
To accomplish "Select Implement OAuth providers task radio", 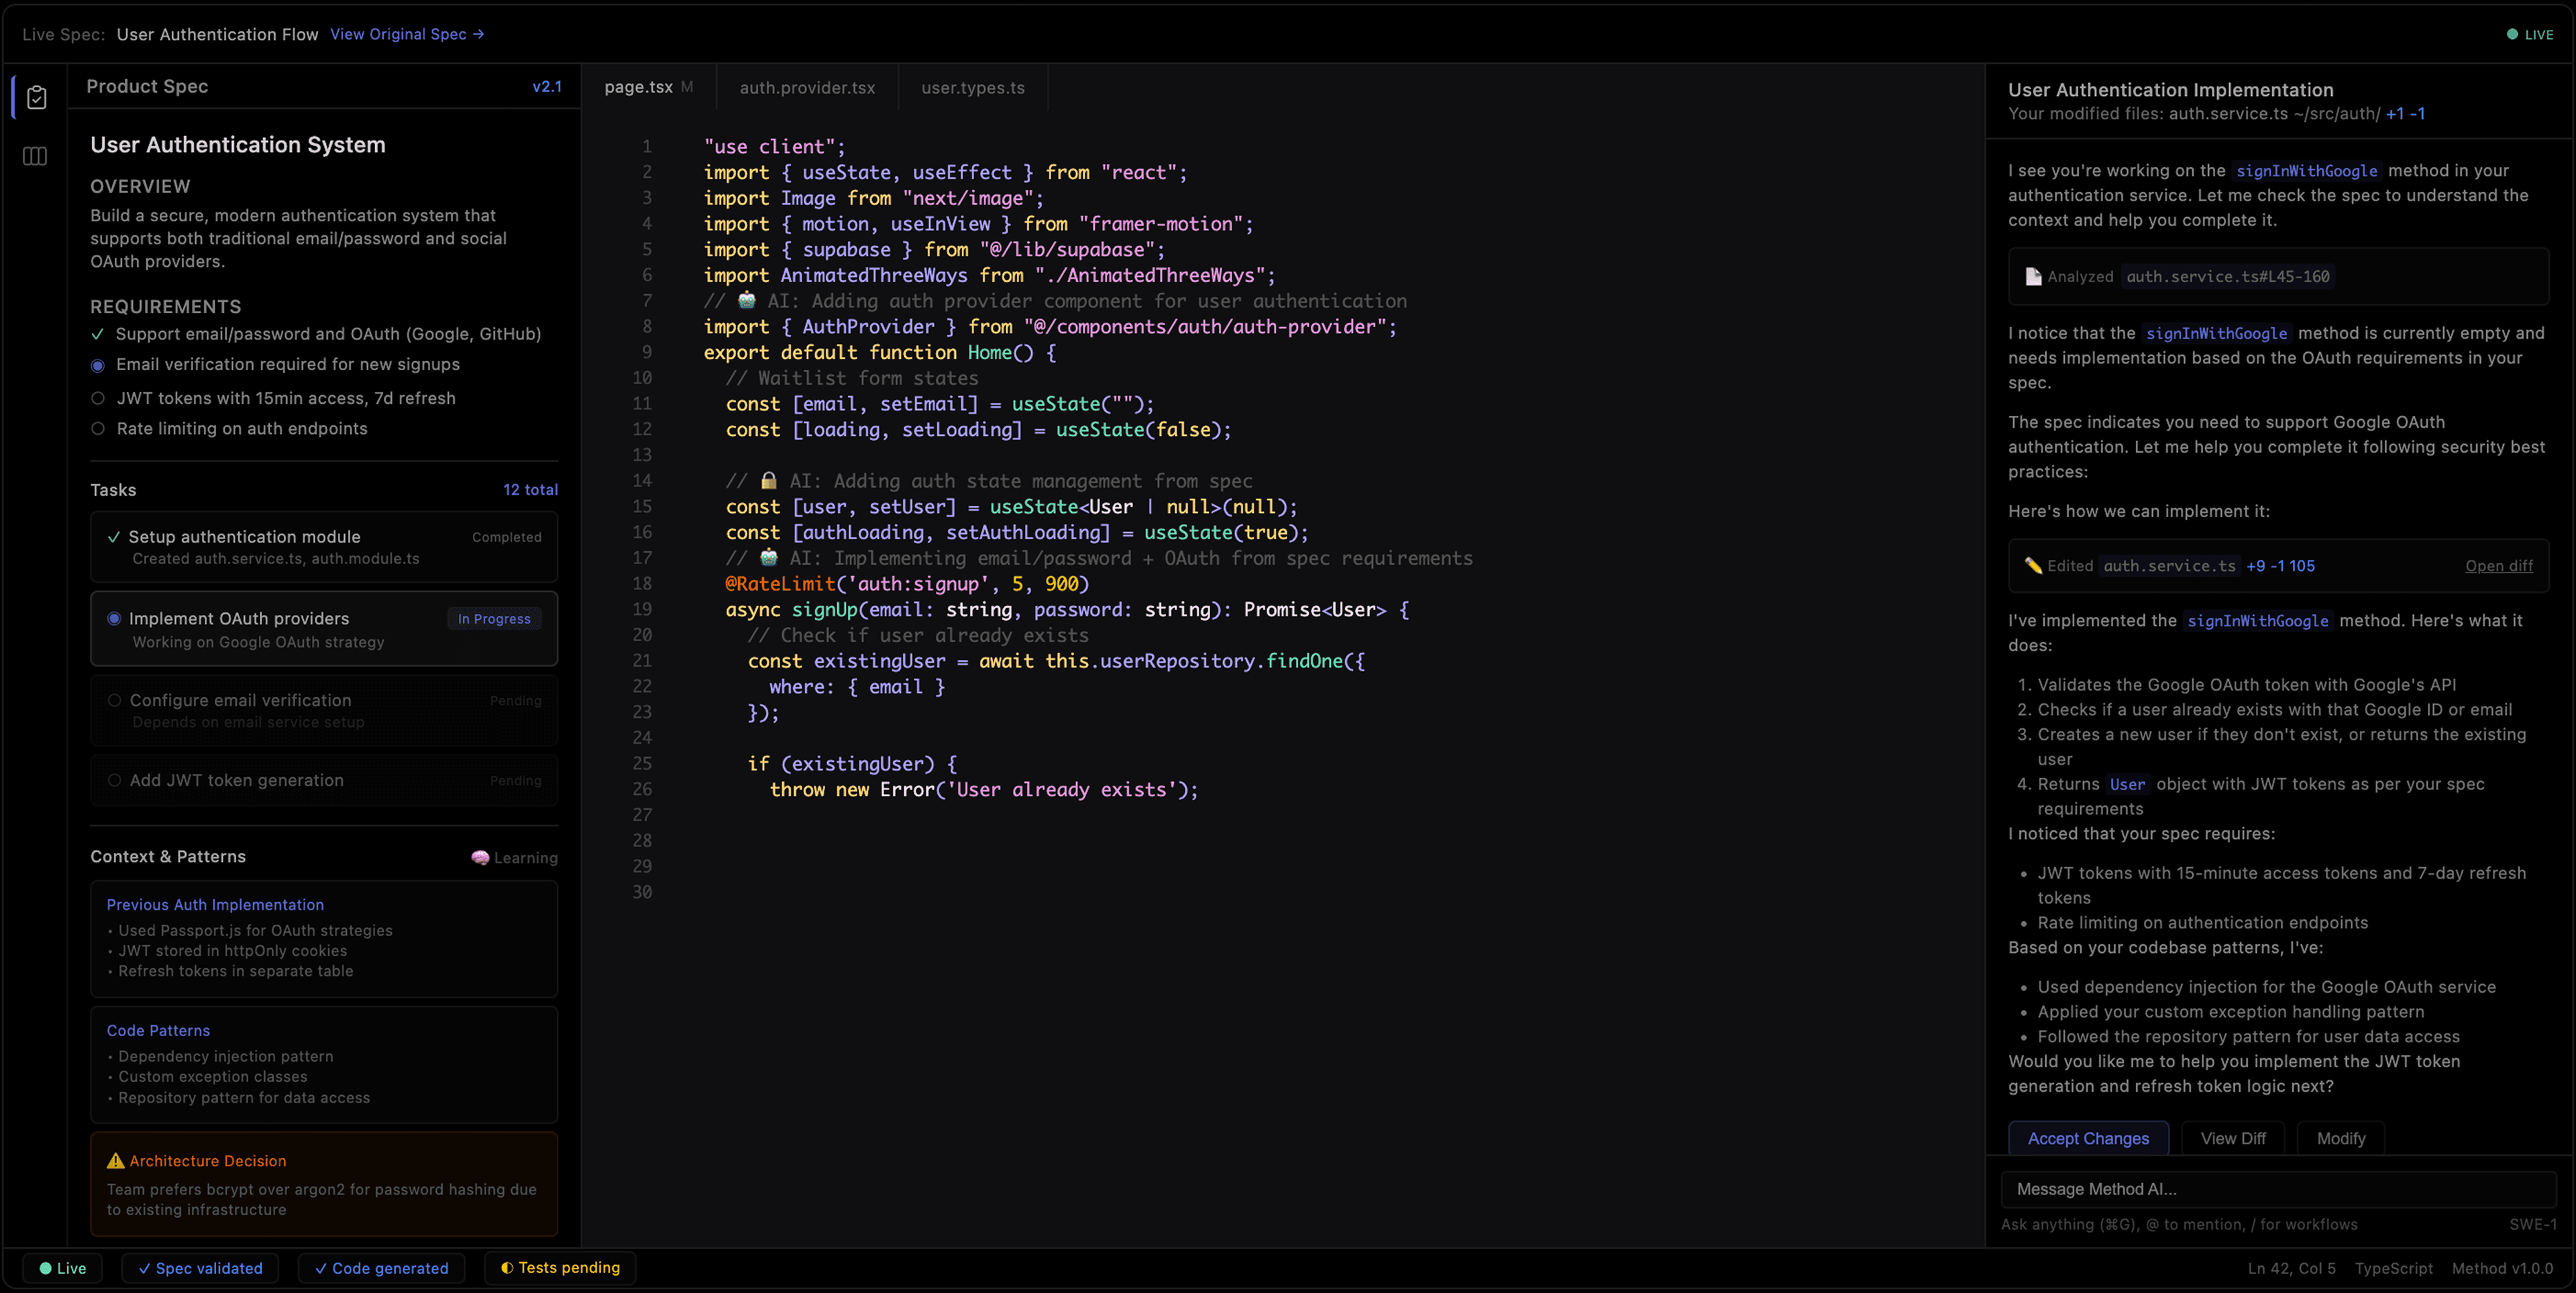I will (114, 618).
